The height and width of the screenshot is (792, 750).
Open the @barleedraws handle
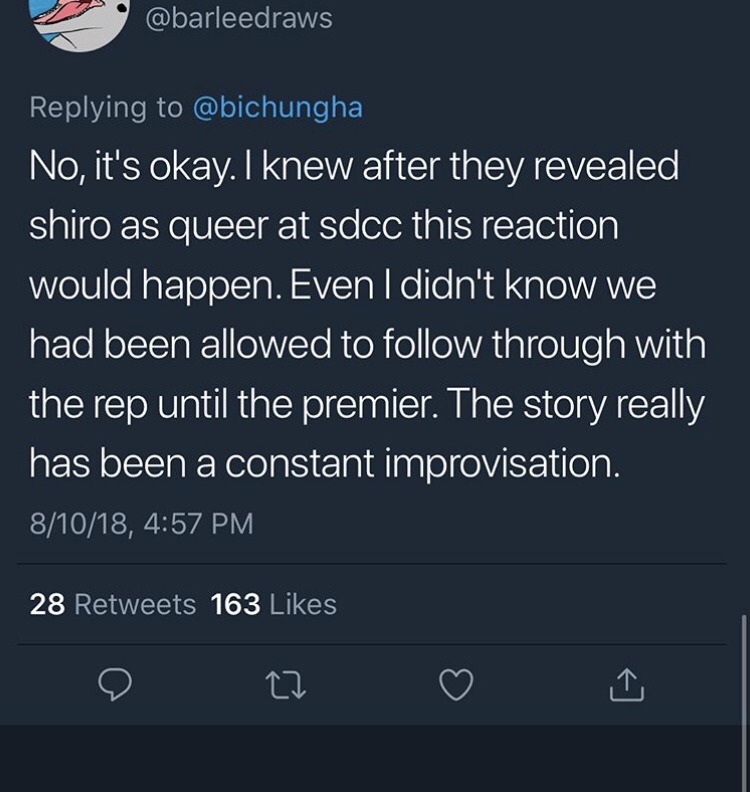(x=239, y=19)
